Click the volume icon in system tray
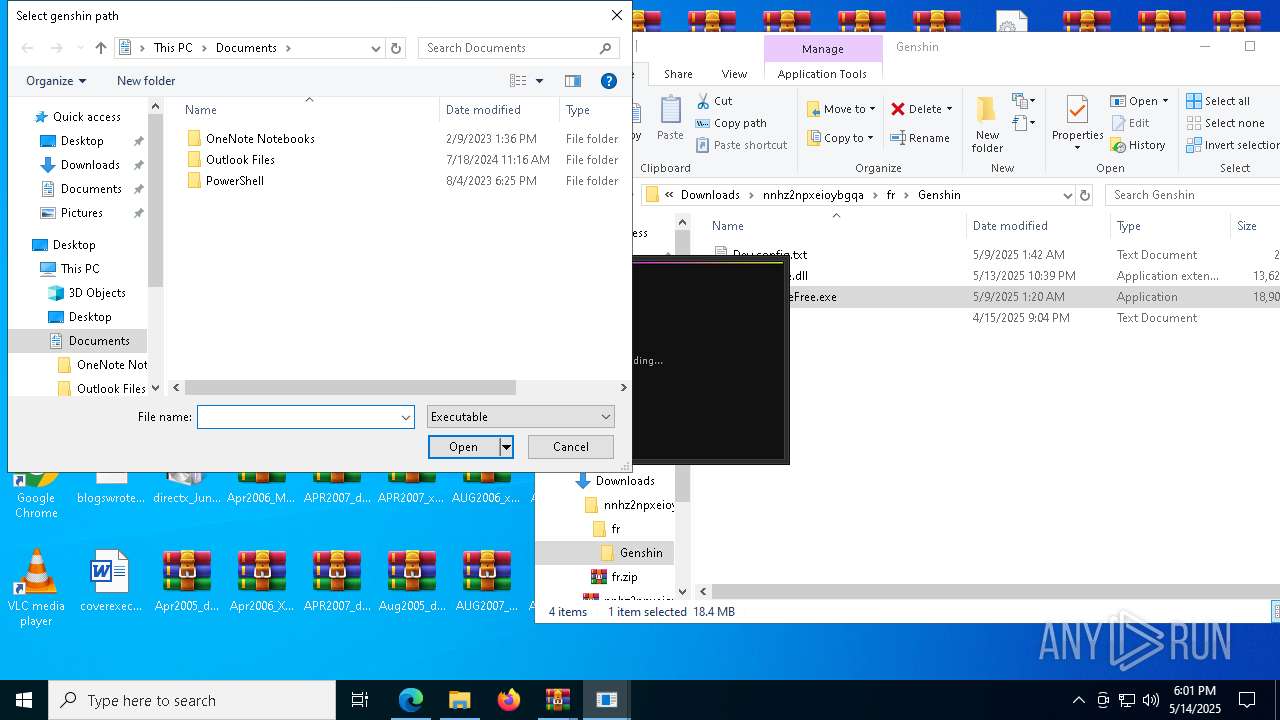This screenshot has width=1280, height=720. (1151, 700)
